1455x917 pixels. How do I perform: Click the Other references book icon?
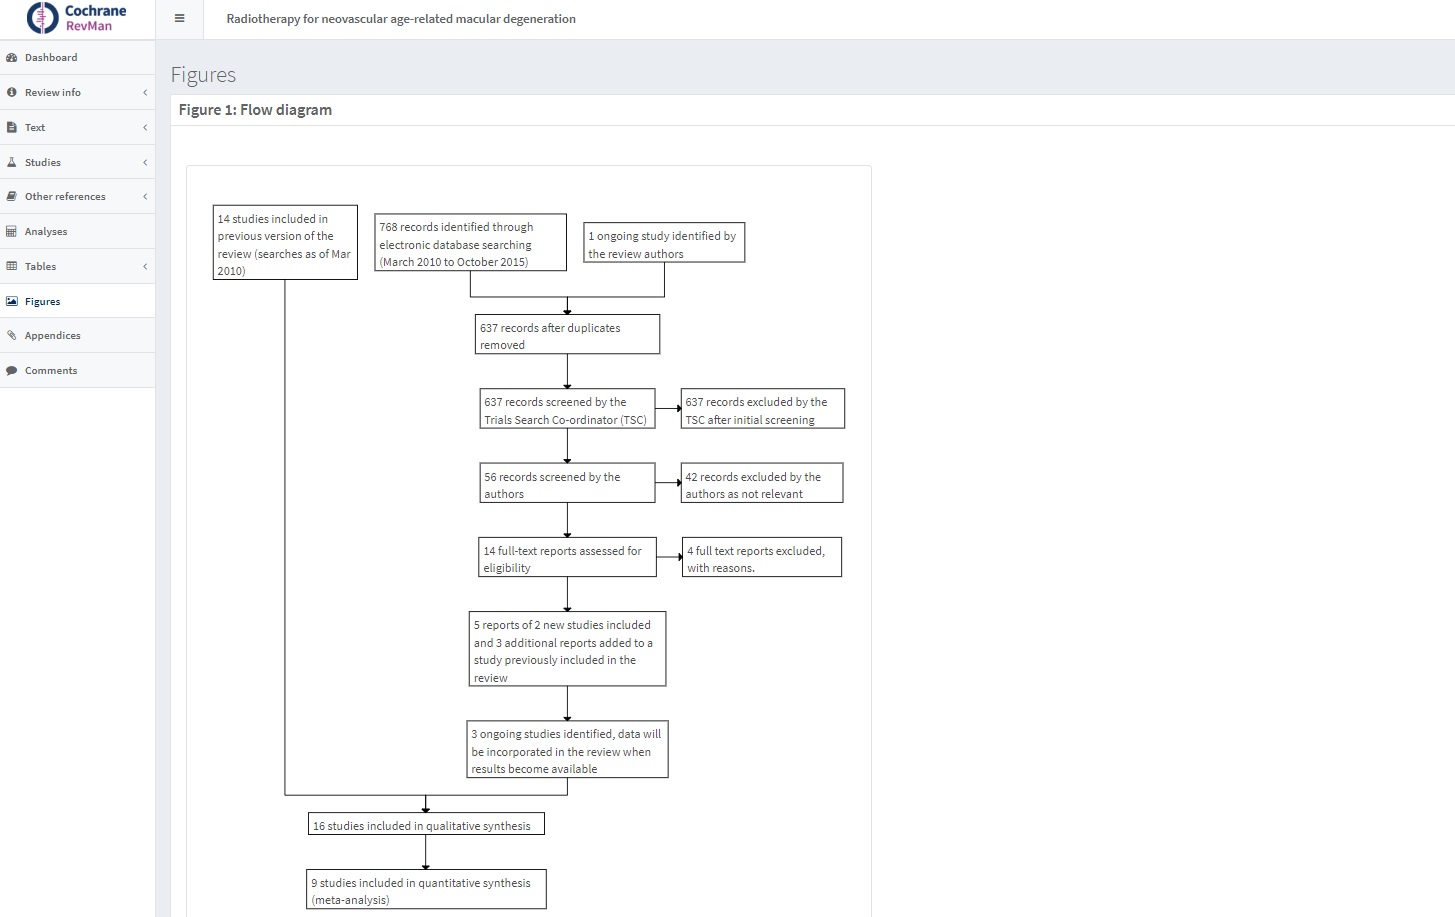tap(12, 197)
